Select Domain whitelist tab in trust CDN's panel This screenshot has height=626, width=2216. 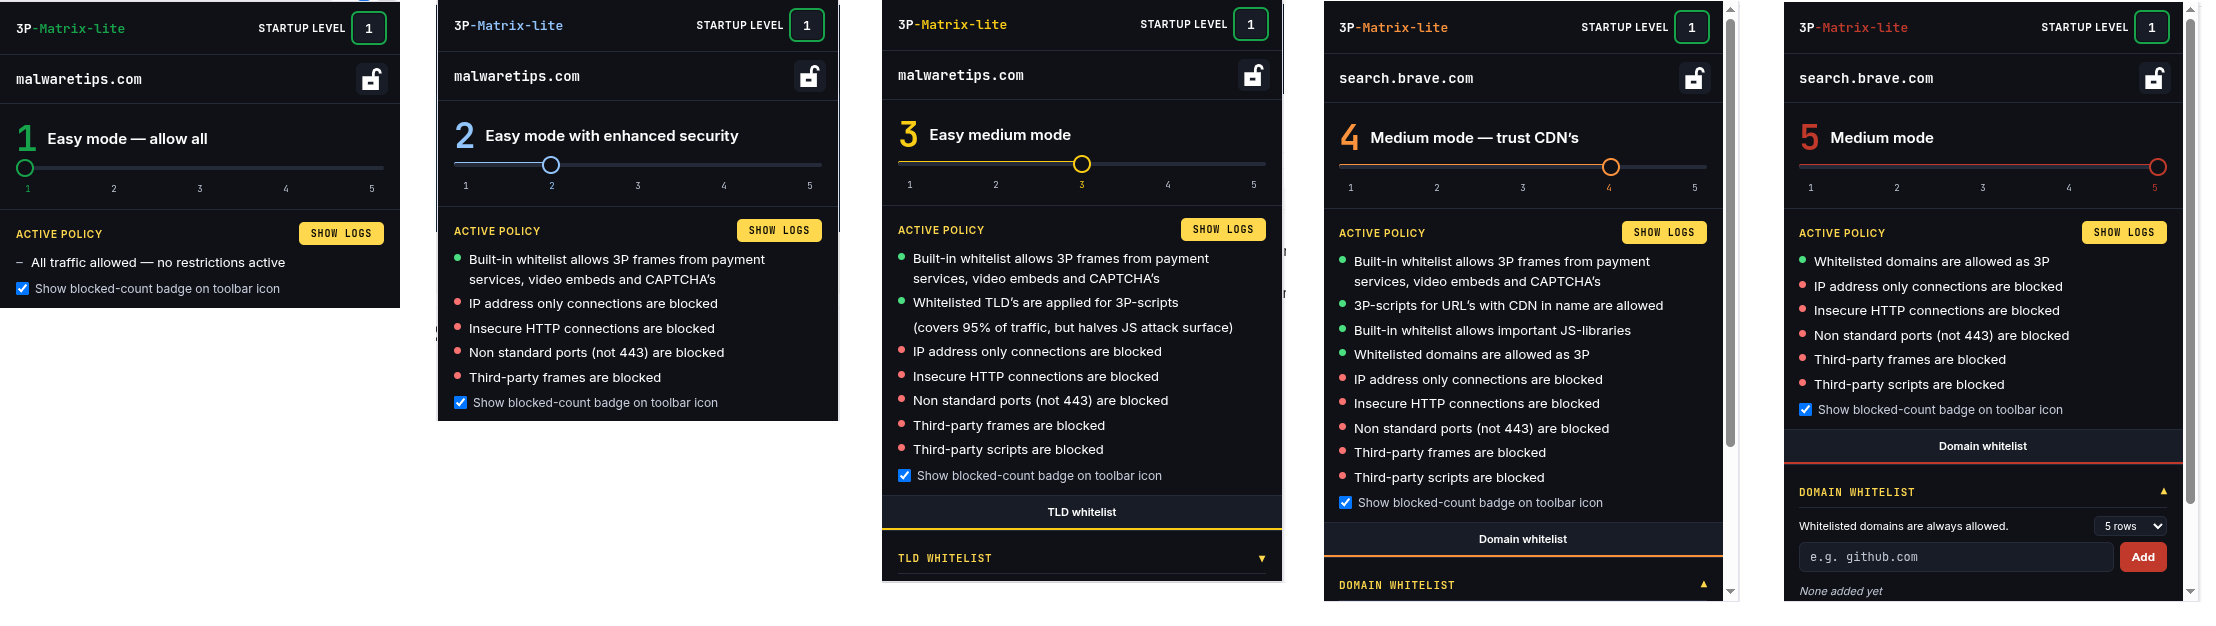[x=1523, y=539]
